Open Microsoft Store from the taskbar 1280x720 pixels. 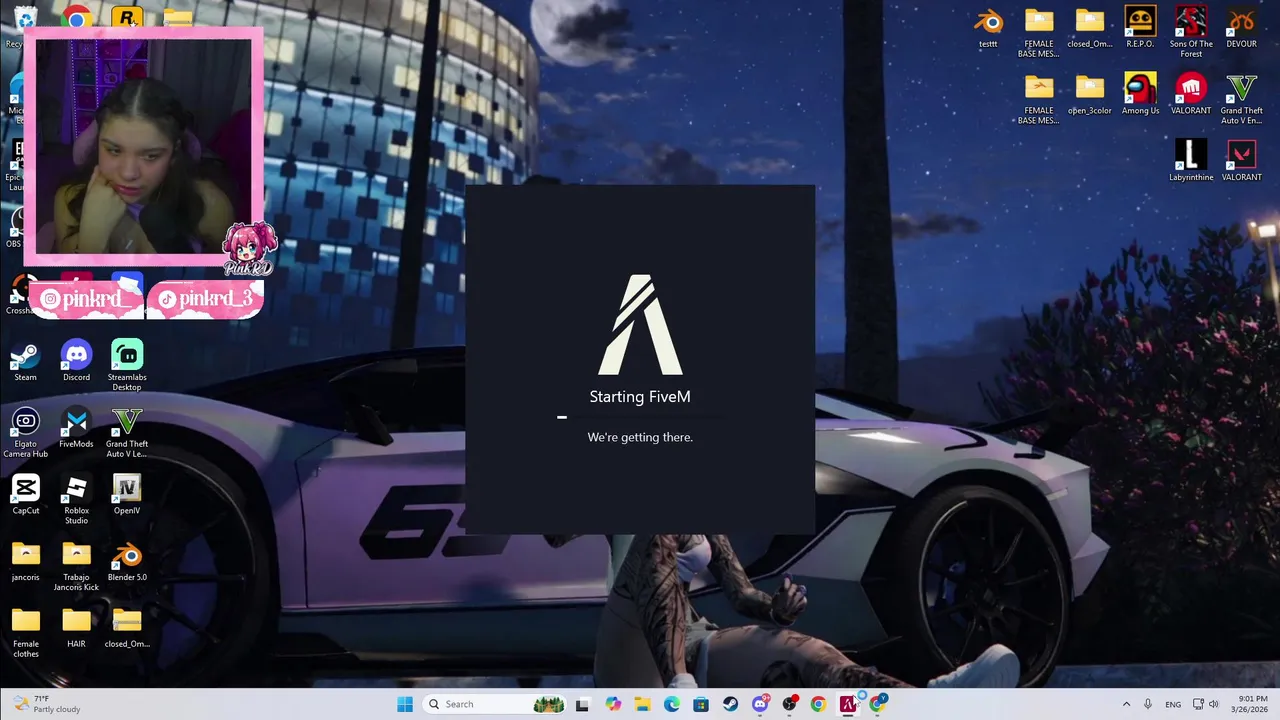point(701,704)
